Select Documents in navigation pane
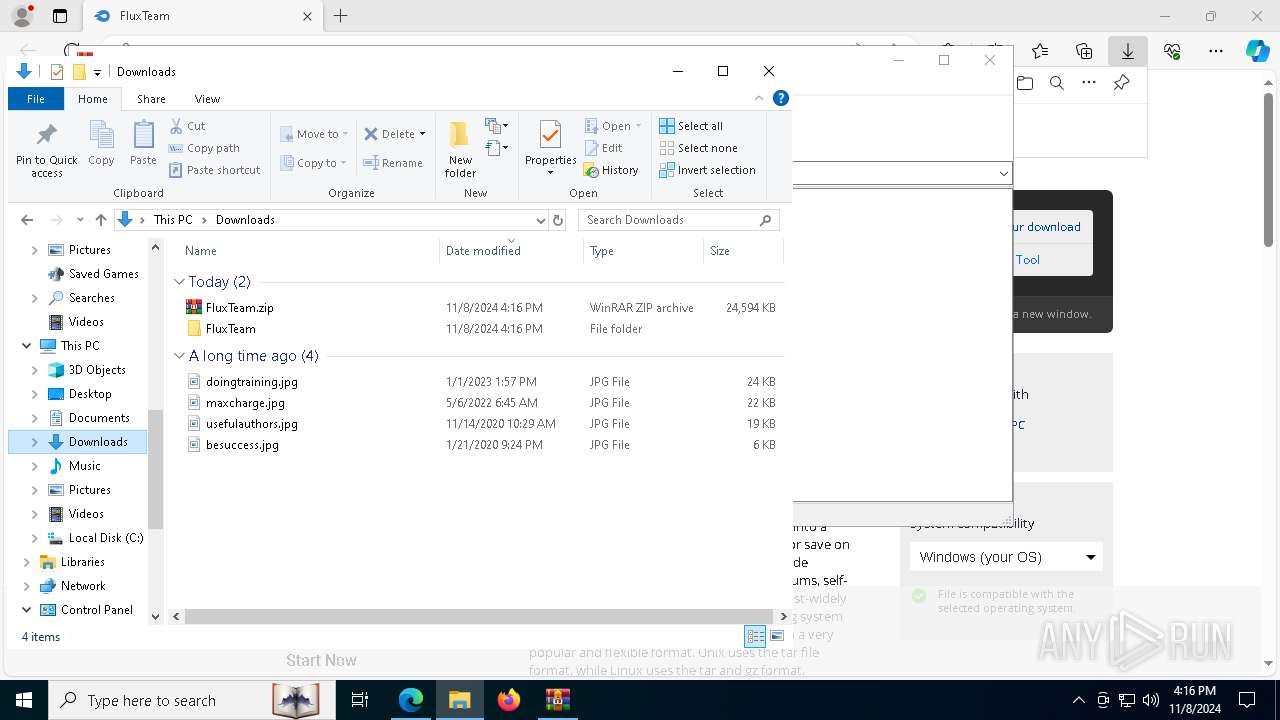Viewport: 1280px width, 720px height. pos(99,418)
